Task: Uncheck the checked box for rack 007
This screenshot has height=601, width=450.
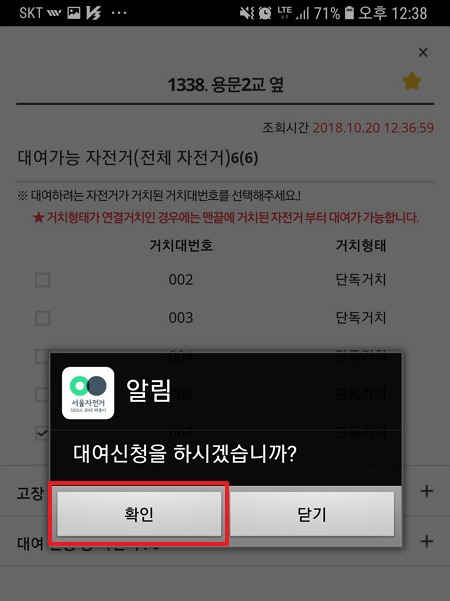Action: pyautogui.click(x=42, y=433)
